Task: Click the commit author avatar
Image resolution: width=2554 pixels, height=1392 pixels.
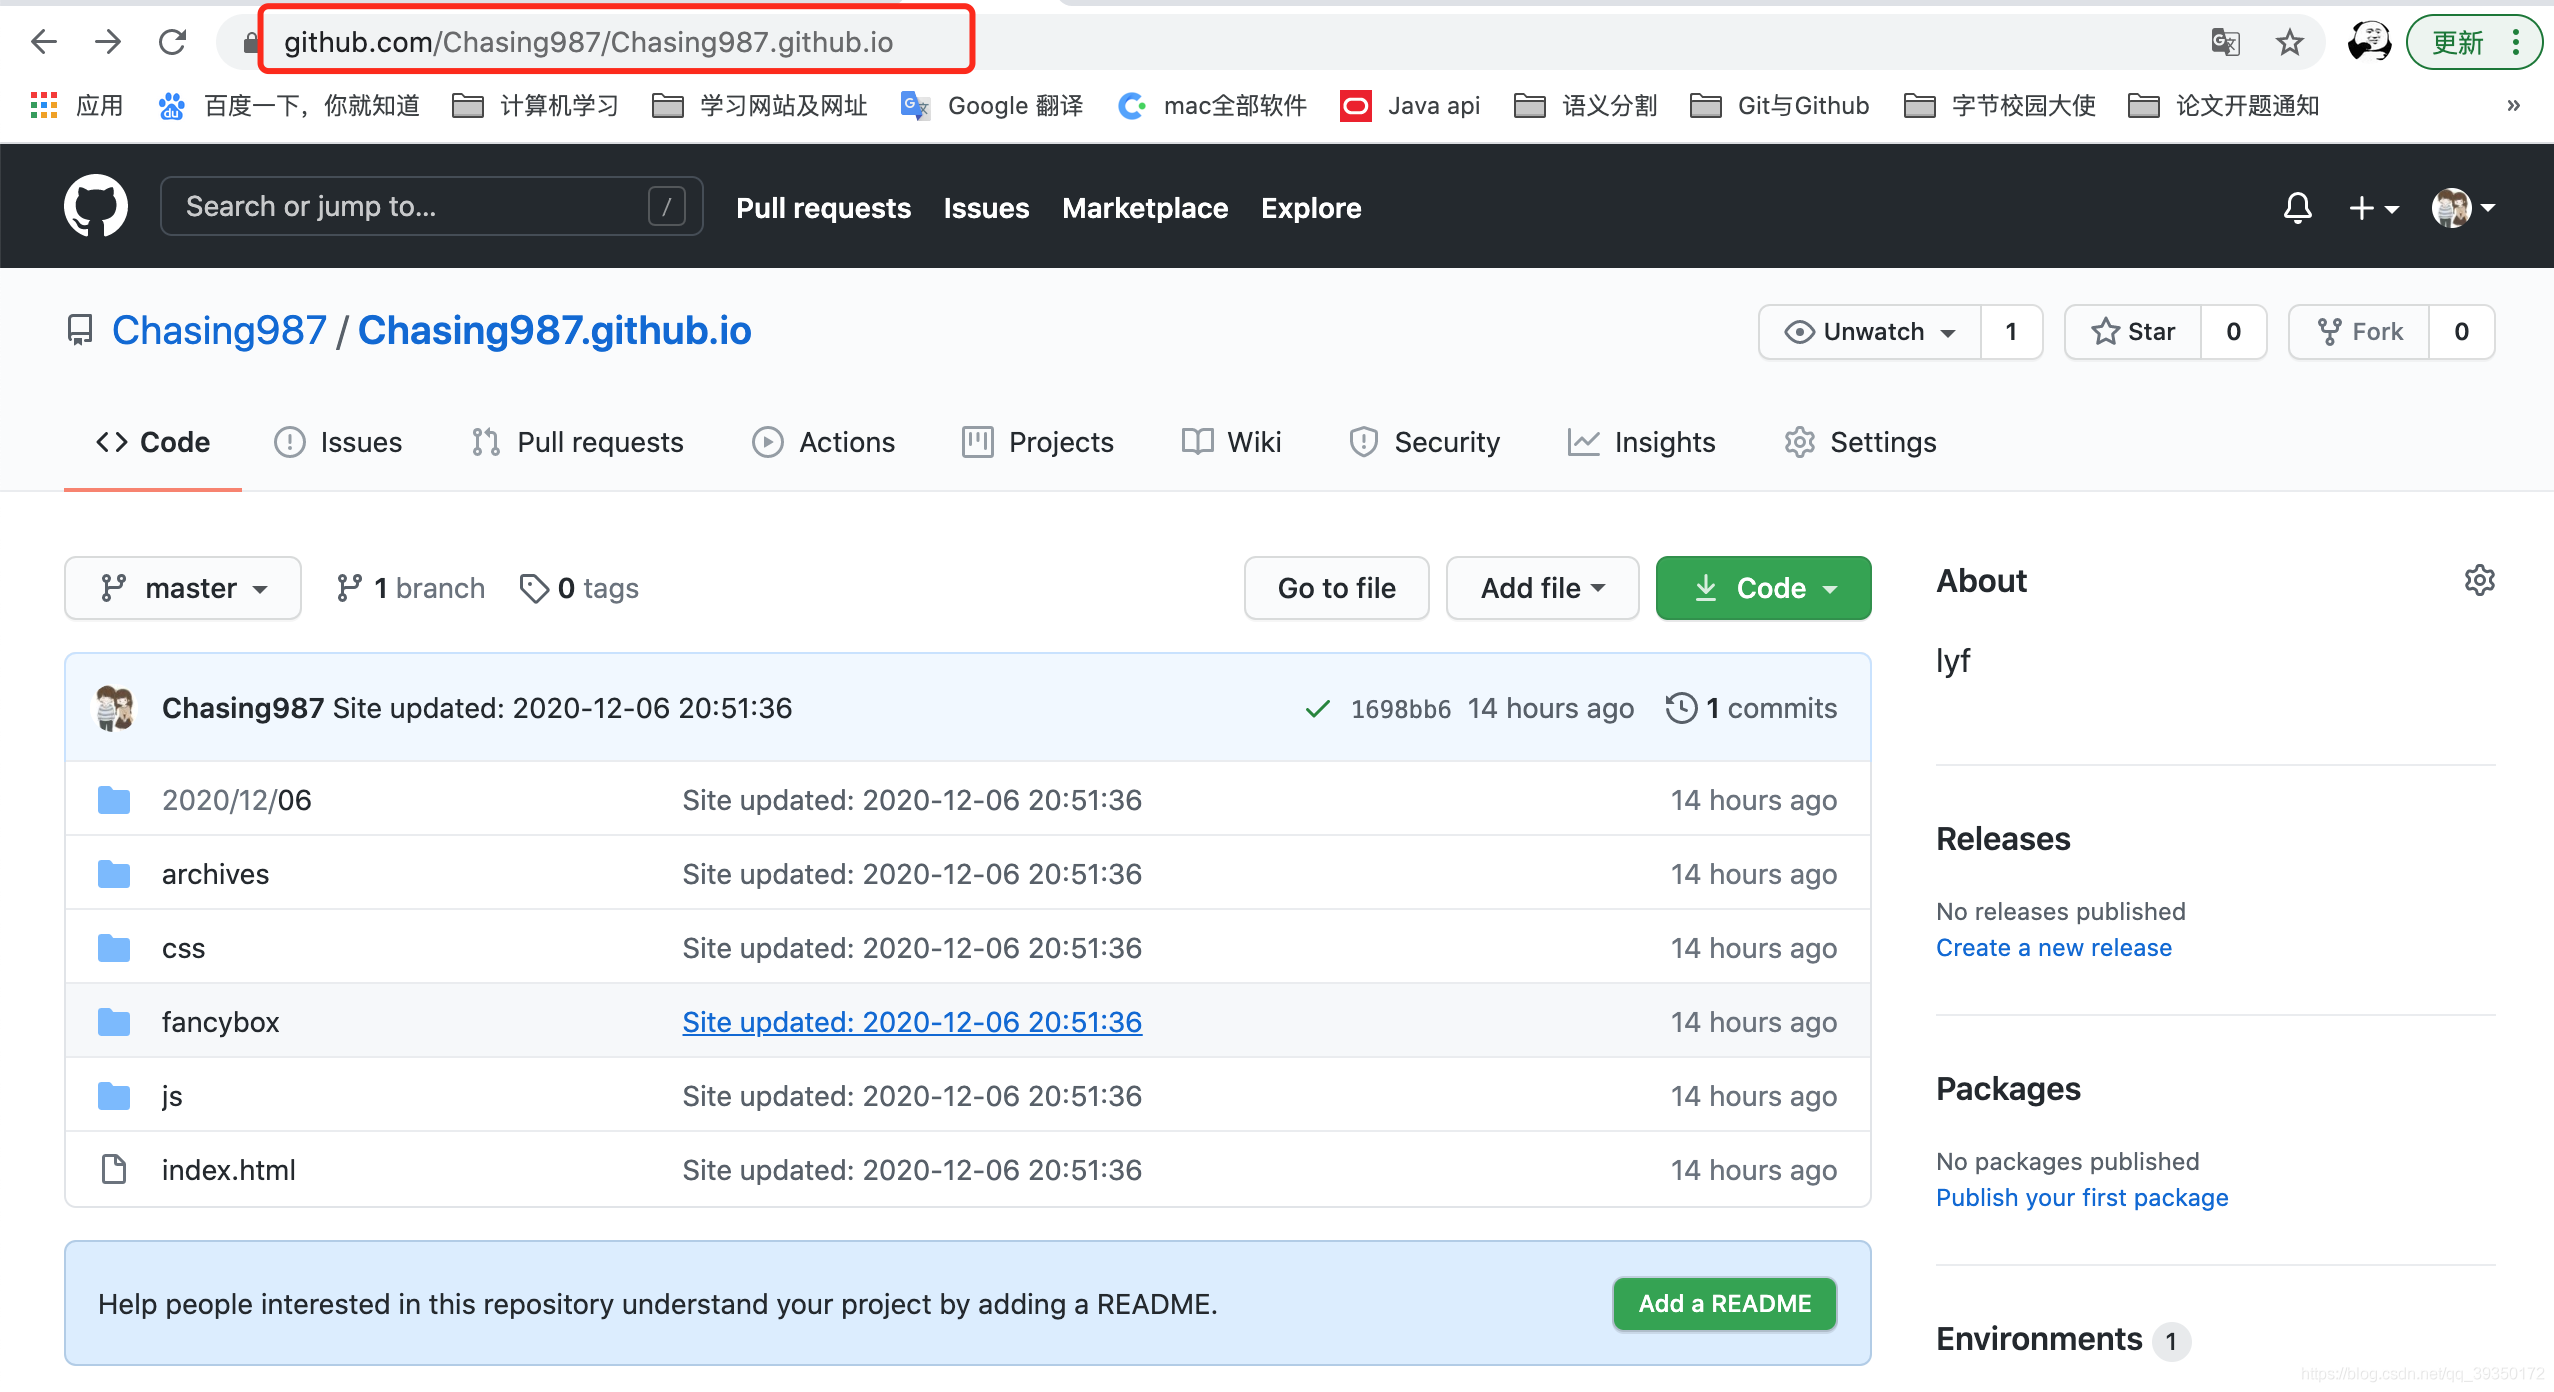Action: (x=115, y=708)
